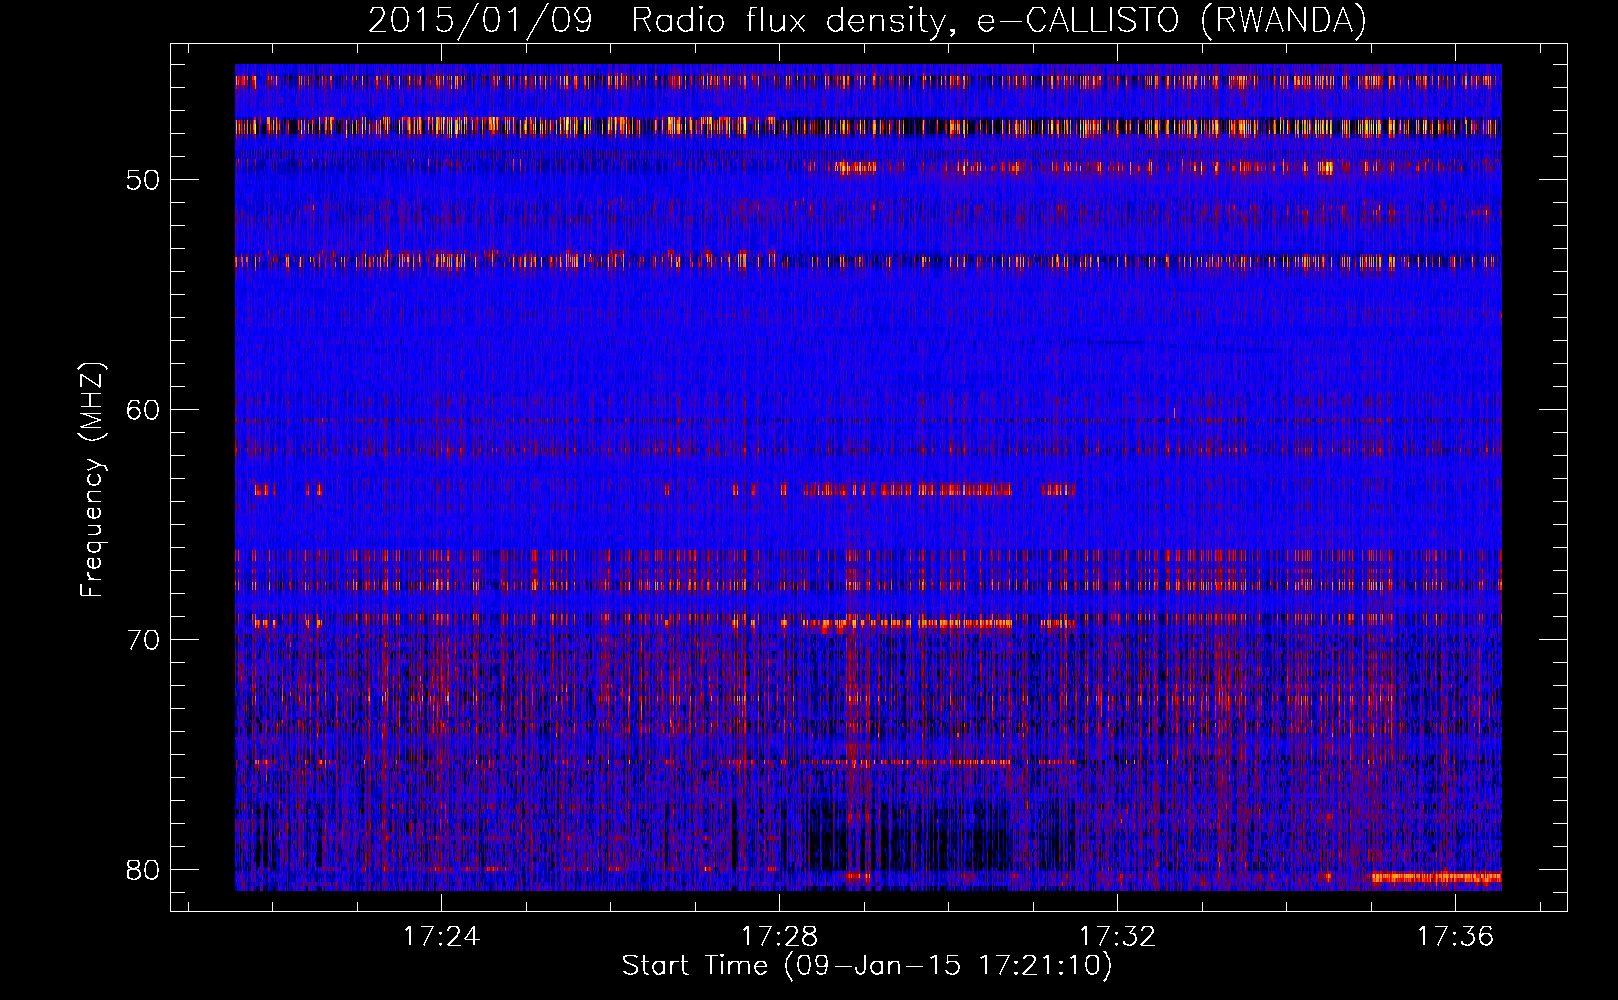This screenshot has width=1618, height=1000.
Task: Click the 17:36 time tick label
Action: pyautogui.click(x=1455, y=936)
